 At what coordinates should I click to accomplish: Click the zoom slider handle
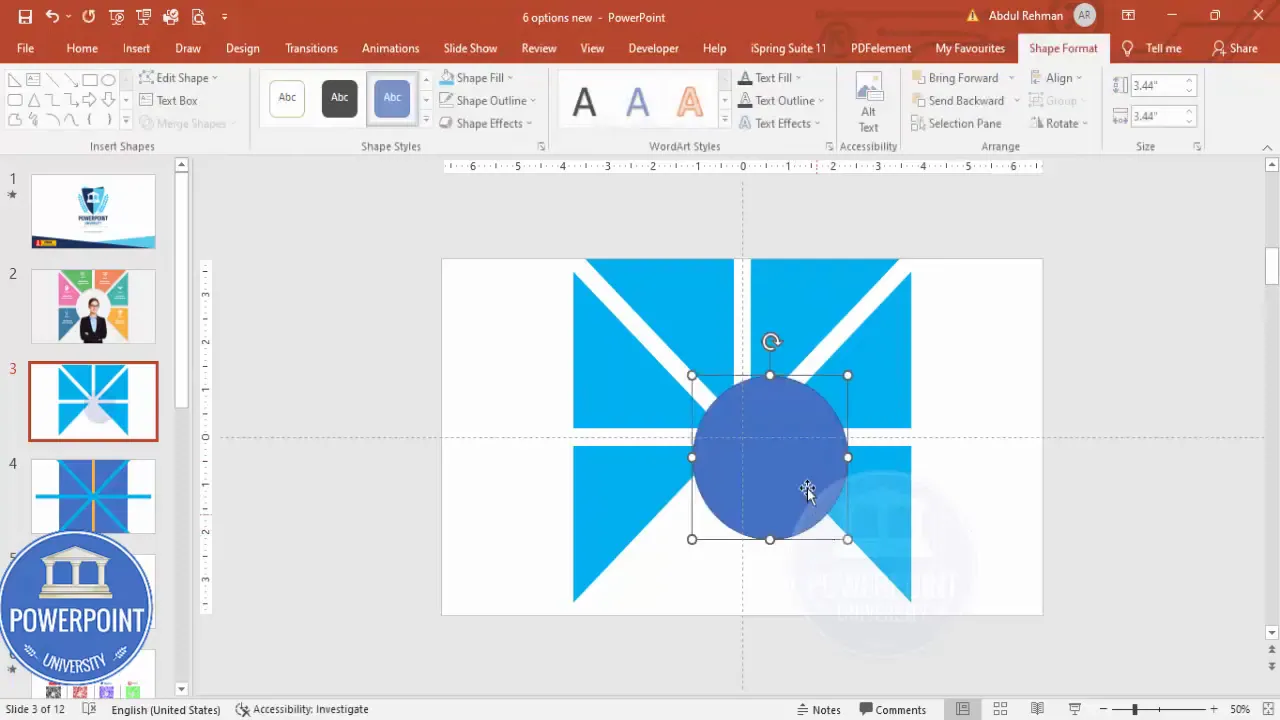(1135, 709)
